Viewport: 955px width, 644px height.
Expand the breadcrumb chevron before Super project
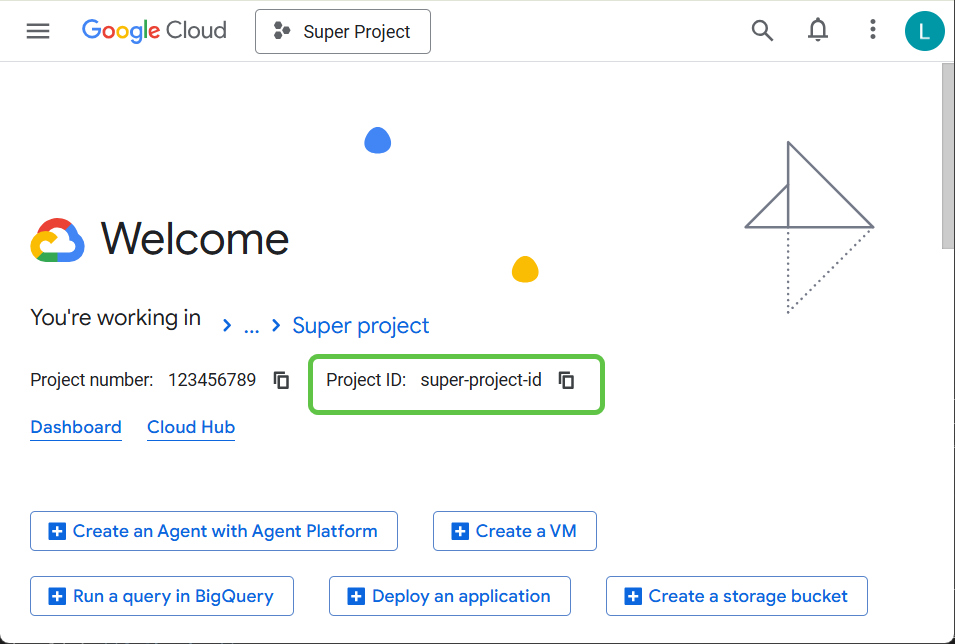tap(275, 325)
